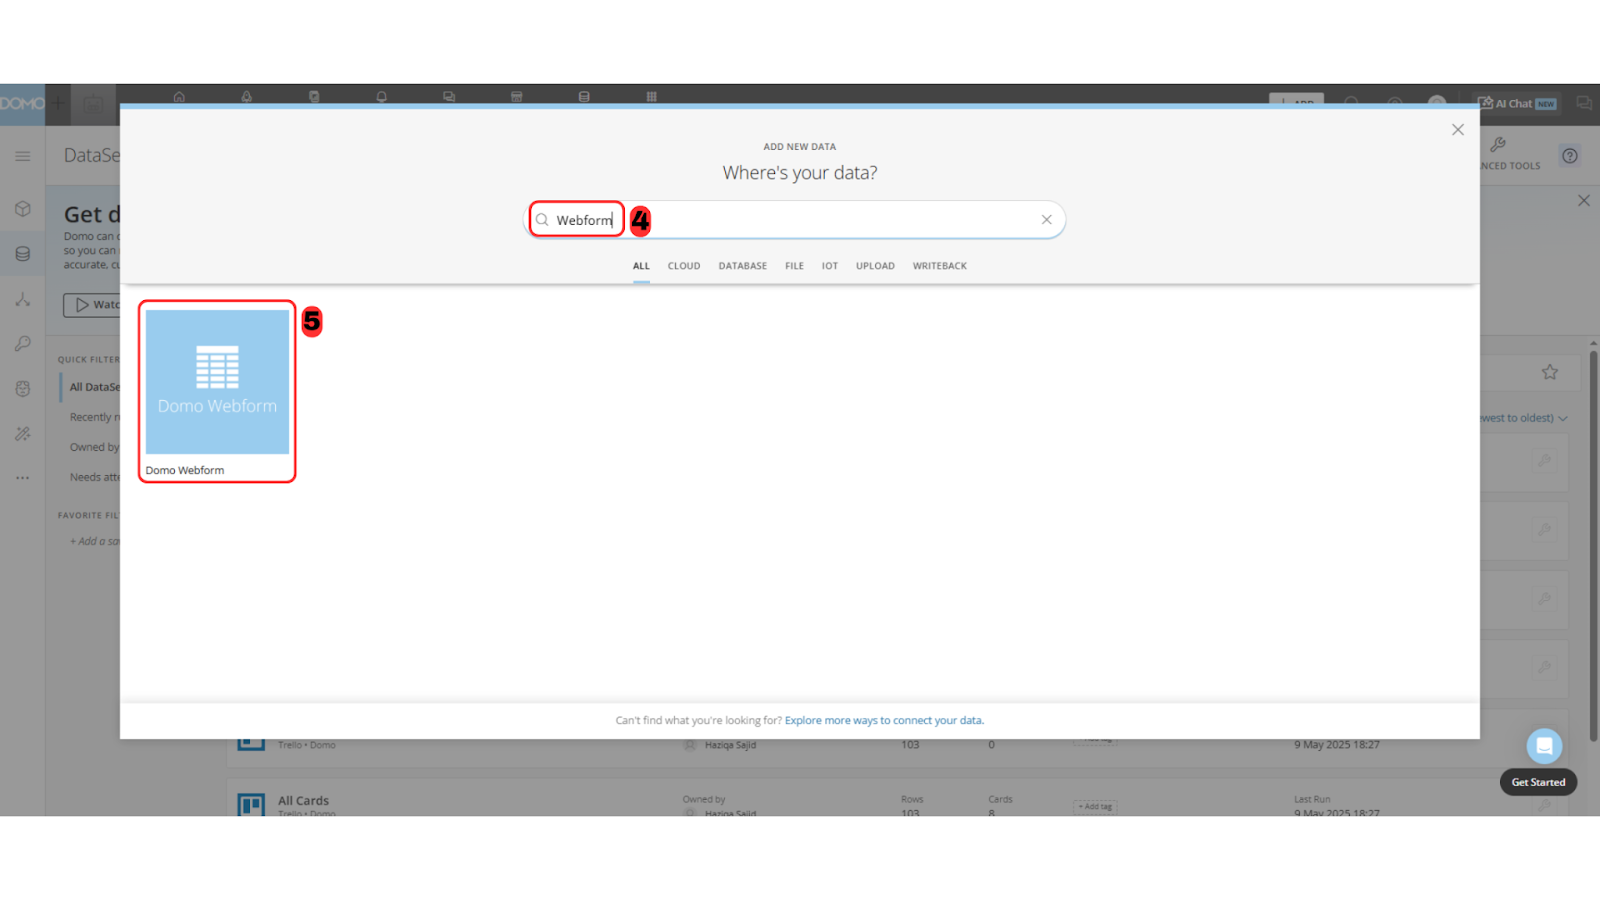Switch to the CLOUD tab
1600x900 pixels.
[684, 266]
